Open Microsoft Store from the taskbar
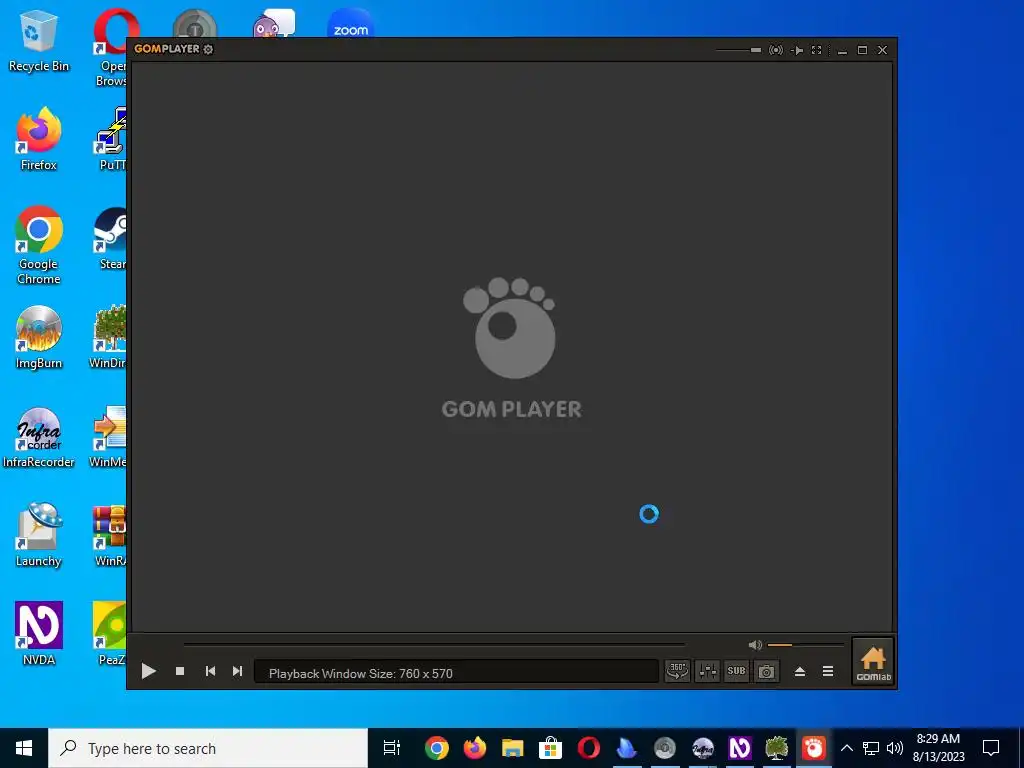Viewport: 1024px width, 768px height. click(551, 748)
